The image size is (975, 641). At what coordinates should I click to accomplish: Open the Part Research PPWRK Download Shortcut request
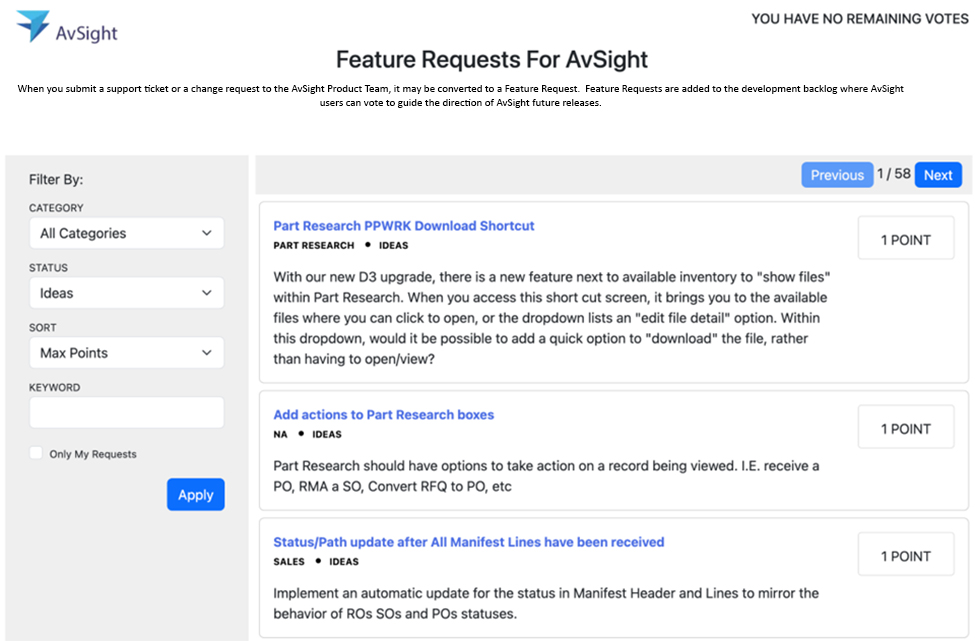coord(403,225)
